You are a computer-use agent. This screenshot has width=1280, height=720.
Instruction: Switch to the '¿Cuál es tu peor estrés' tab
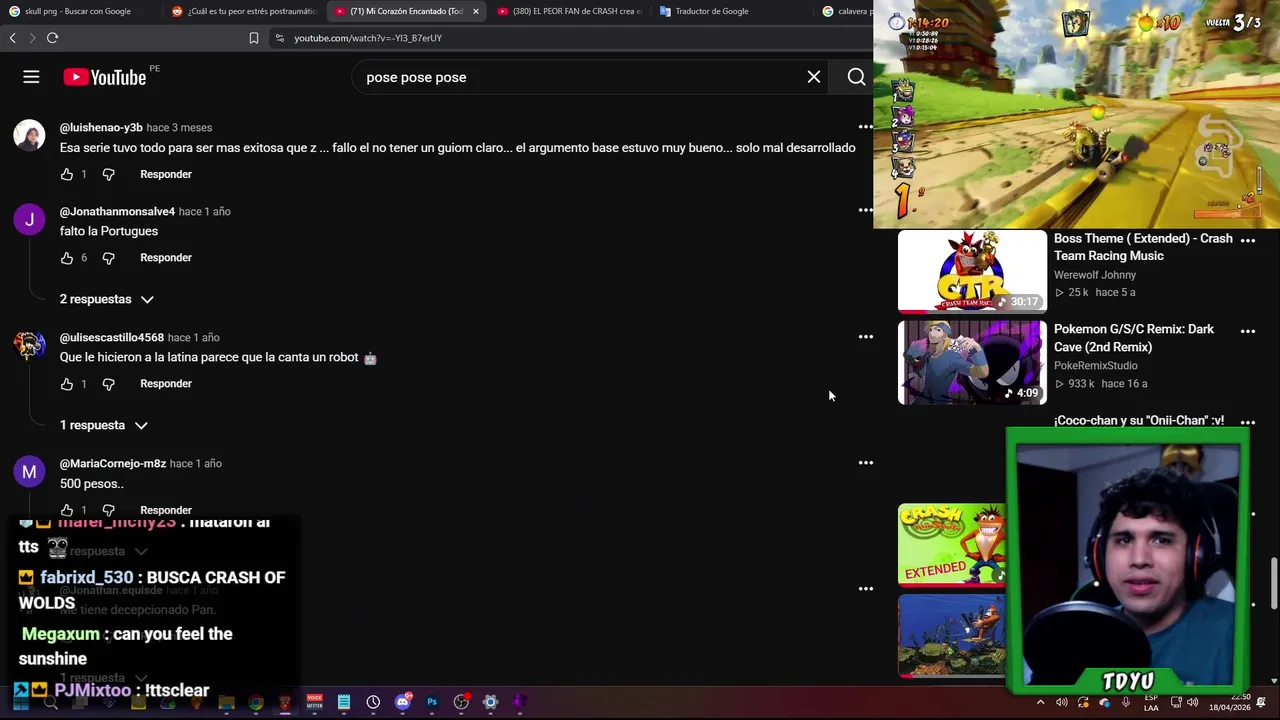click(x=244, y=11)
